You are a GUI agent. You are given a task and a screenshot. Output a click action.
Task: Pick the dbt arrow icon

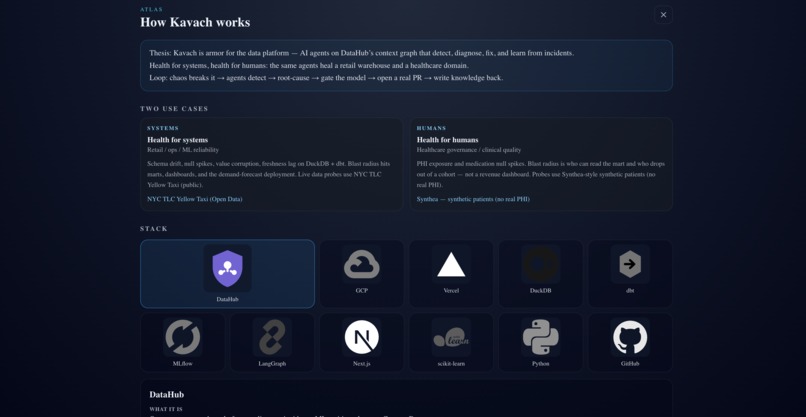(x=630, y=264)
